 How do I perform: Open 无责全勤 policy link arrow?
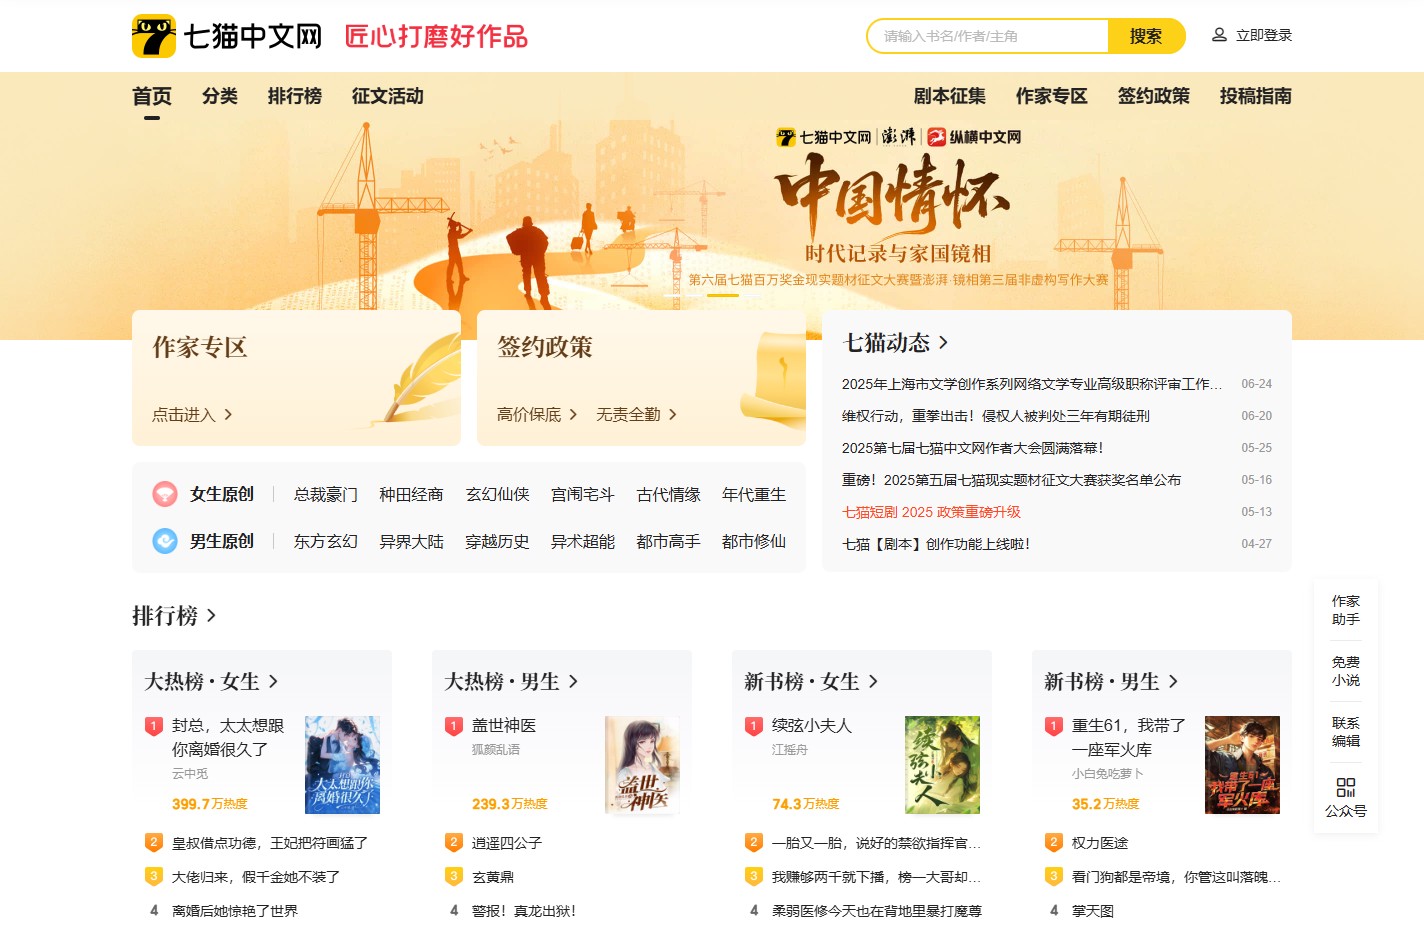(673, 414)
